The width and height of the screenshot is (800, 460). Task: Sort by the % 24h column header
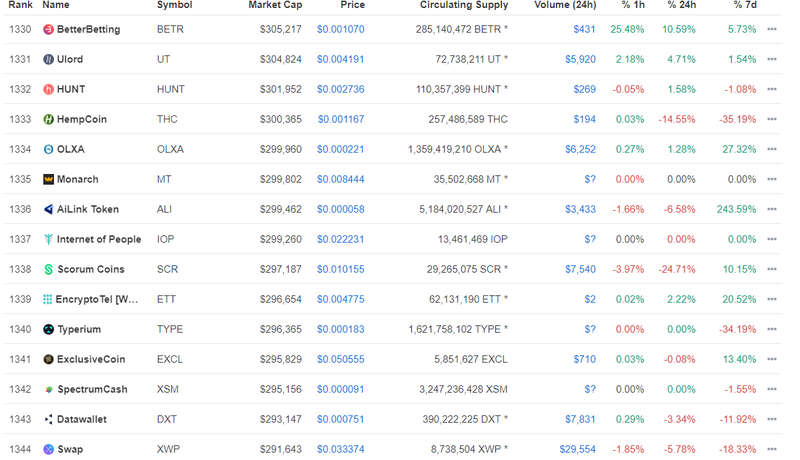(x=681, y=5)
